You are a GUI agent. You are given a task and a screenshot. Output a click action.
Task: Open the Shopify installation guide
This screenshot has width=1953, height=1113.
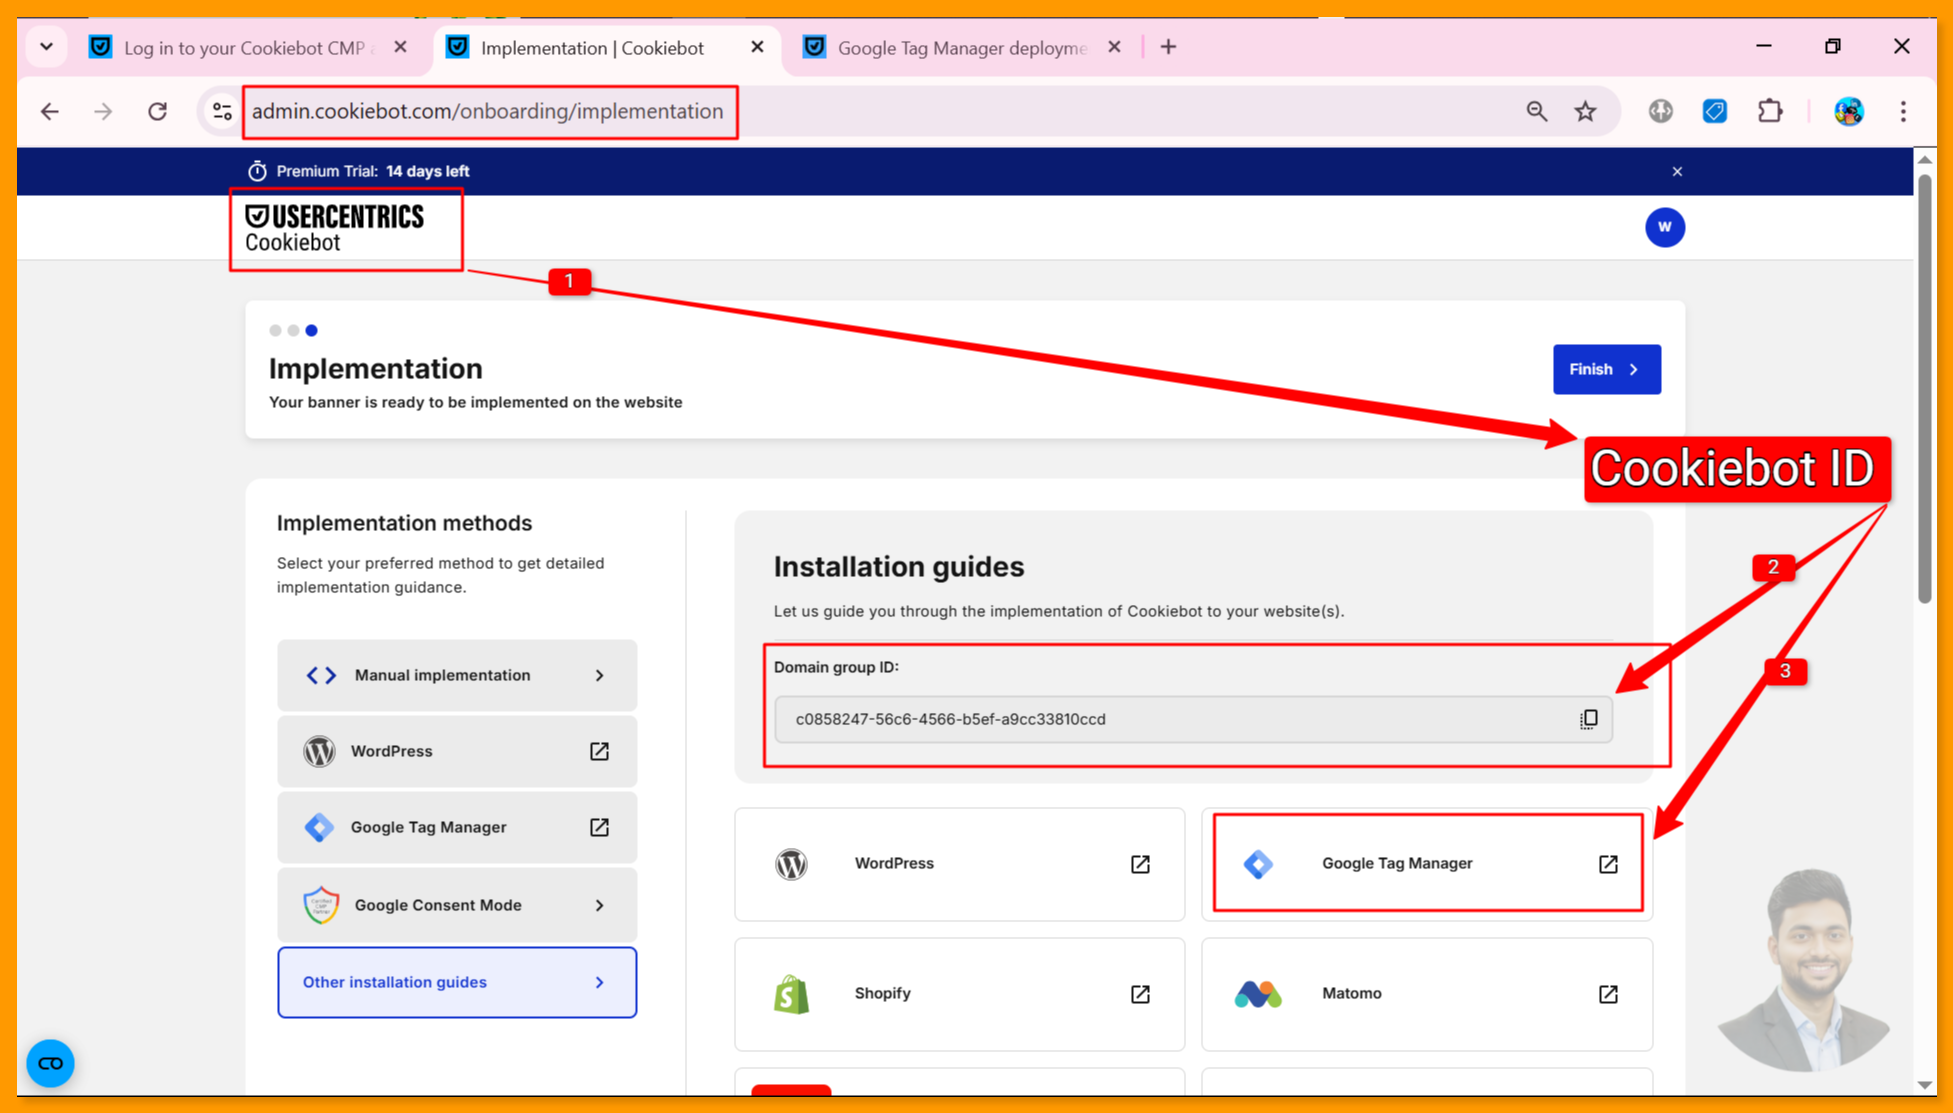959,993
